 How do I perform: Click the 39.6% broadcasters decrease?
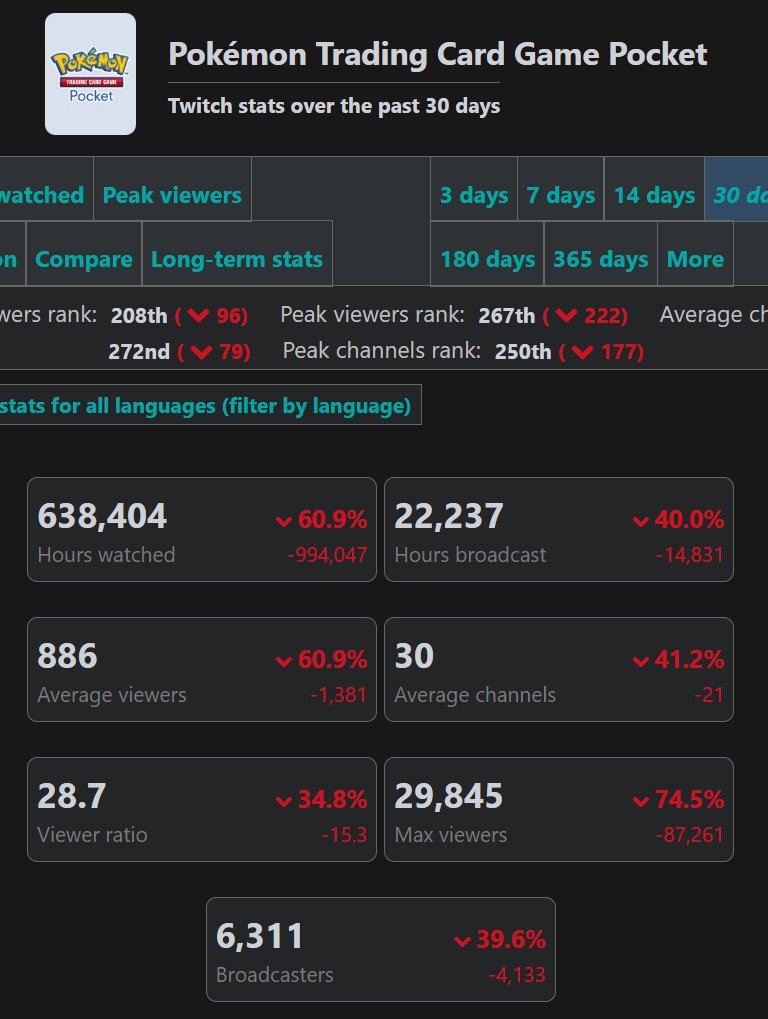(x=511, y=939)
